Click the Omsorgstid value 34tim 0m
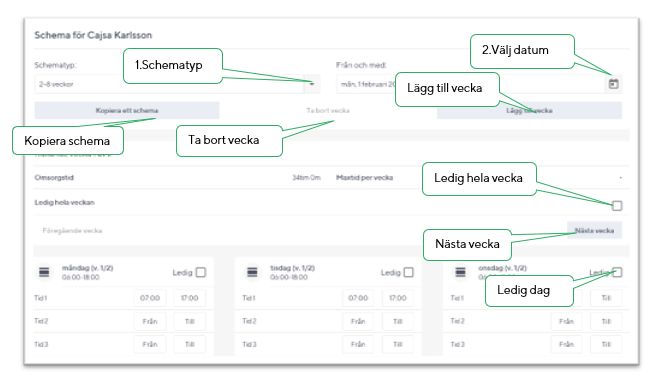 [x=306, y=177]
